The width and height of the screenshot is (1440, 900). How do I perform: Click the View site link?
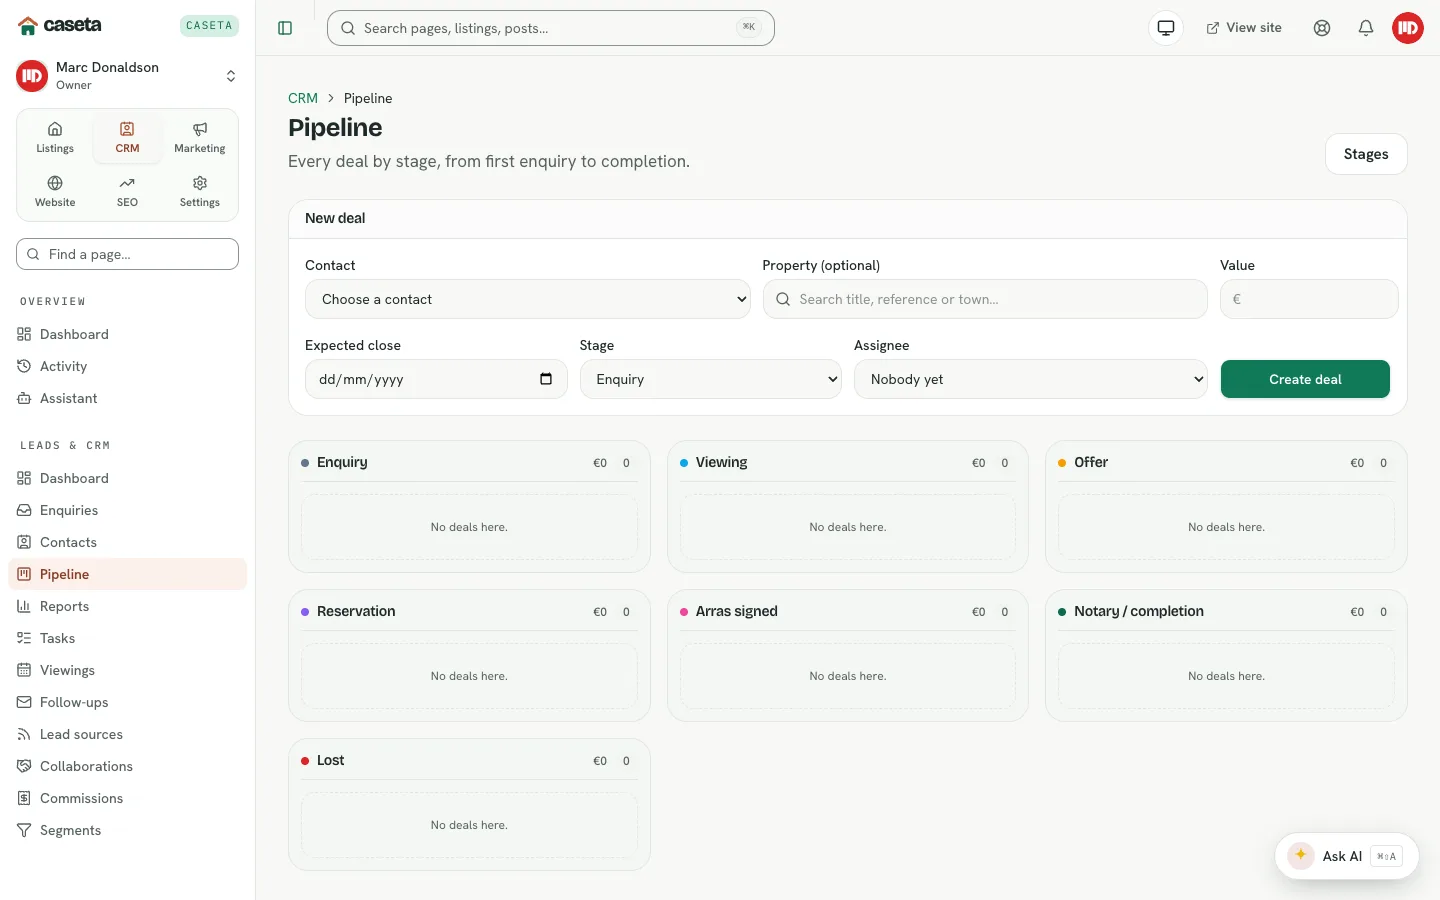coord(1244,28)
